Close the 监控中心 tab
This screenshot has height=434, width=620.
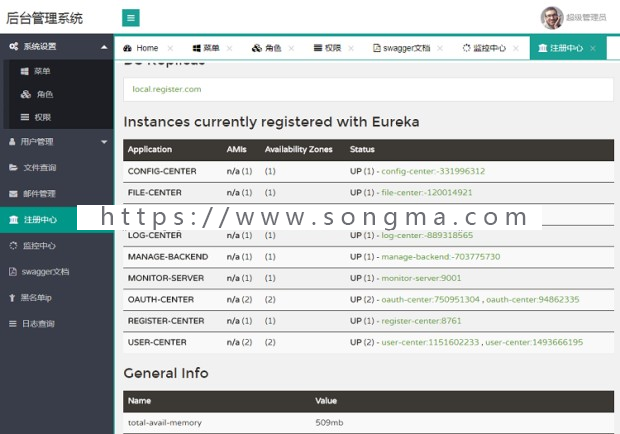[516, 48]
